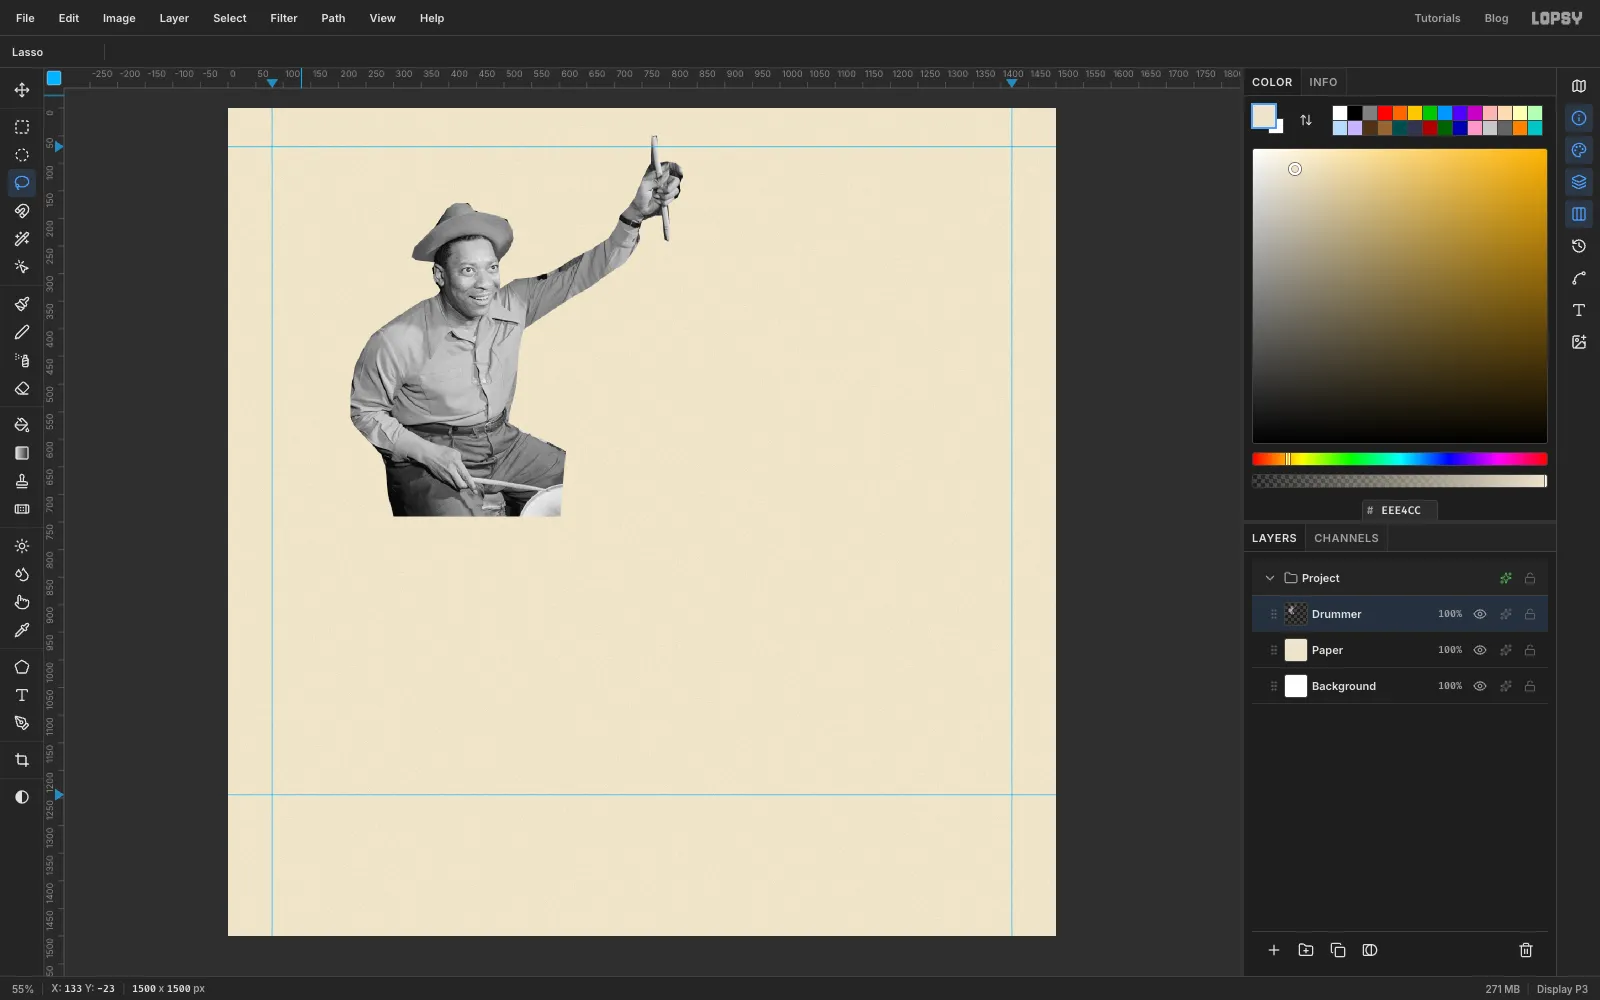Open the History panel icon

(x=1579, y=246)
